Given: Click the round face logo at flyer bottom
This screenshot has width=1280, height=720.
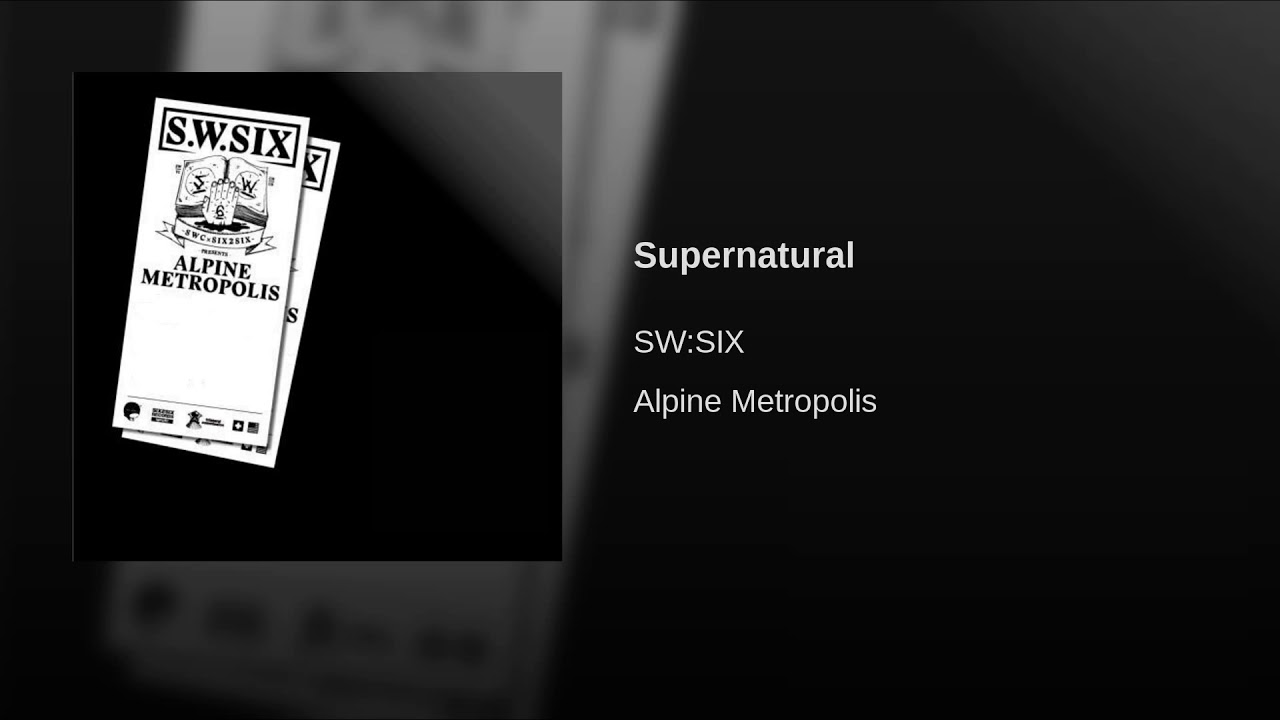Looking at the screenshot, I should (x=132, y=410).
